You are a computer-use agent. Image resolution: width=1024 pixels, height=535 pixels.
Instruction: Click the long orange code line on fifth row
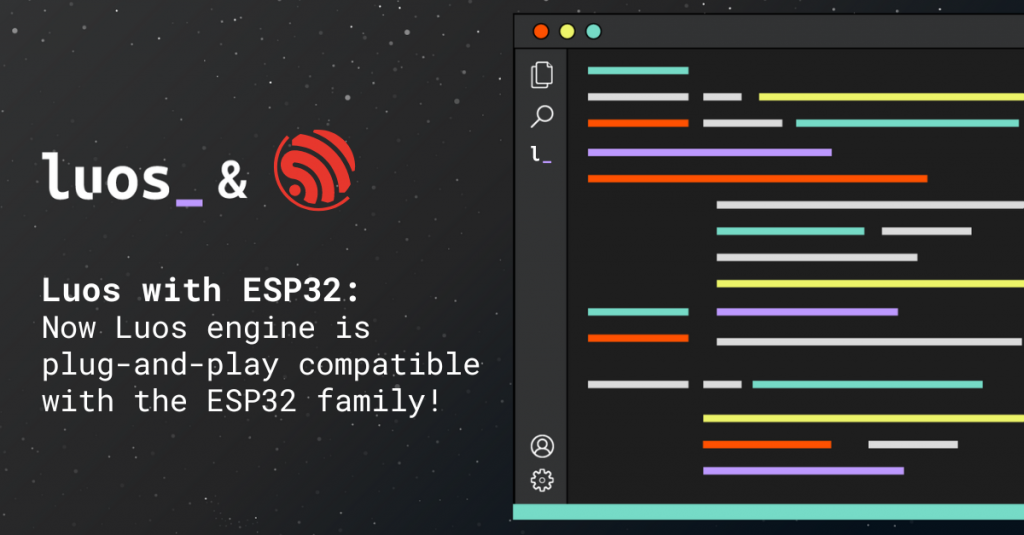pyautogui.click(x=757, y=178)
